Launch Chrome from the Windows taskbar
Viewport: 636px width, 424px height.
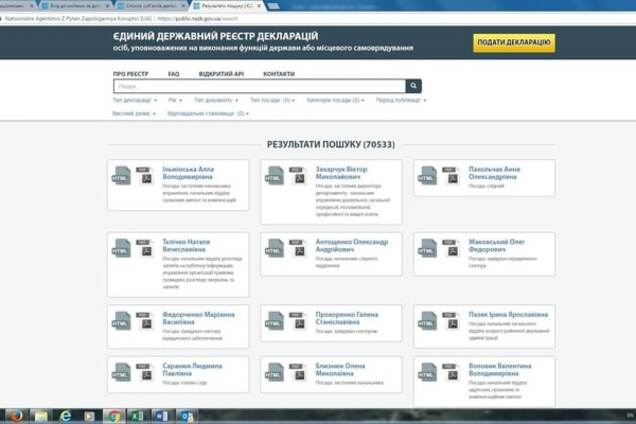tap(115, 415)
